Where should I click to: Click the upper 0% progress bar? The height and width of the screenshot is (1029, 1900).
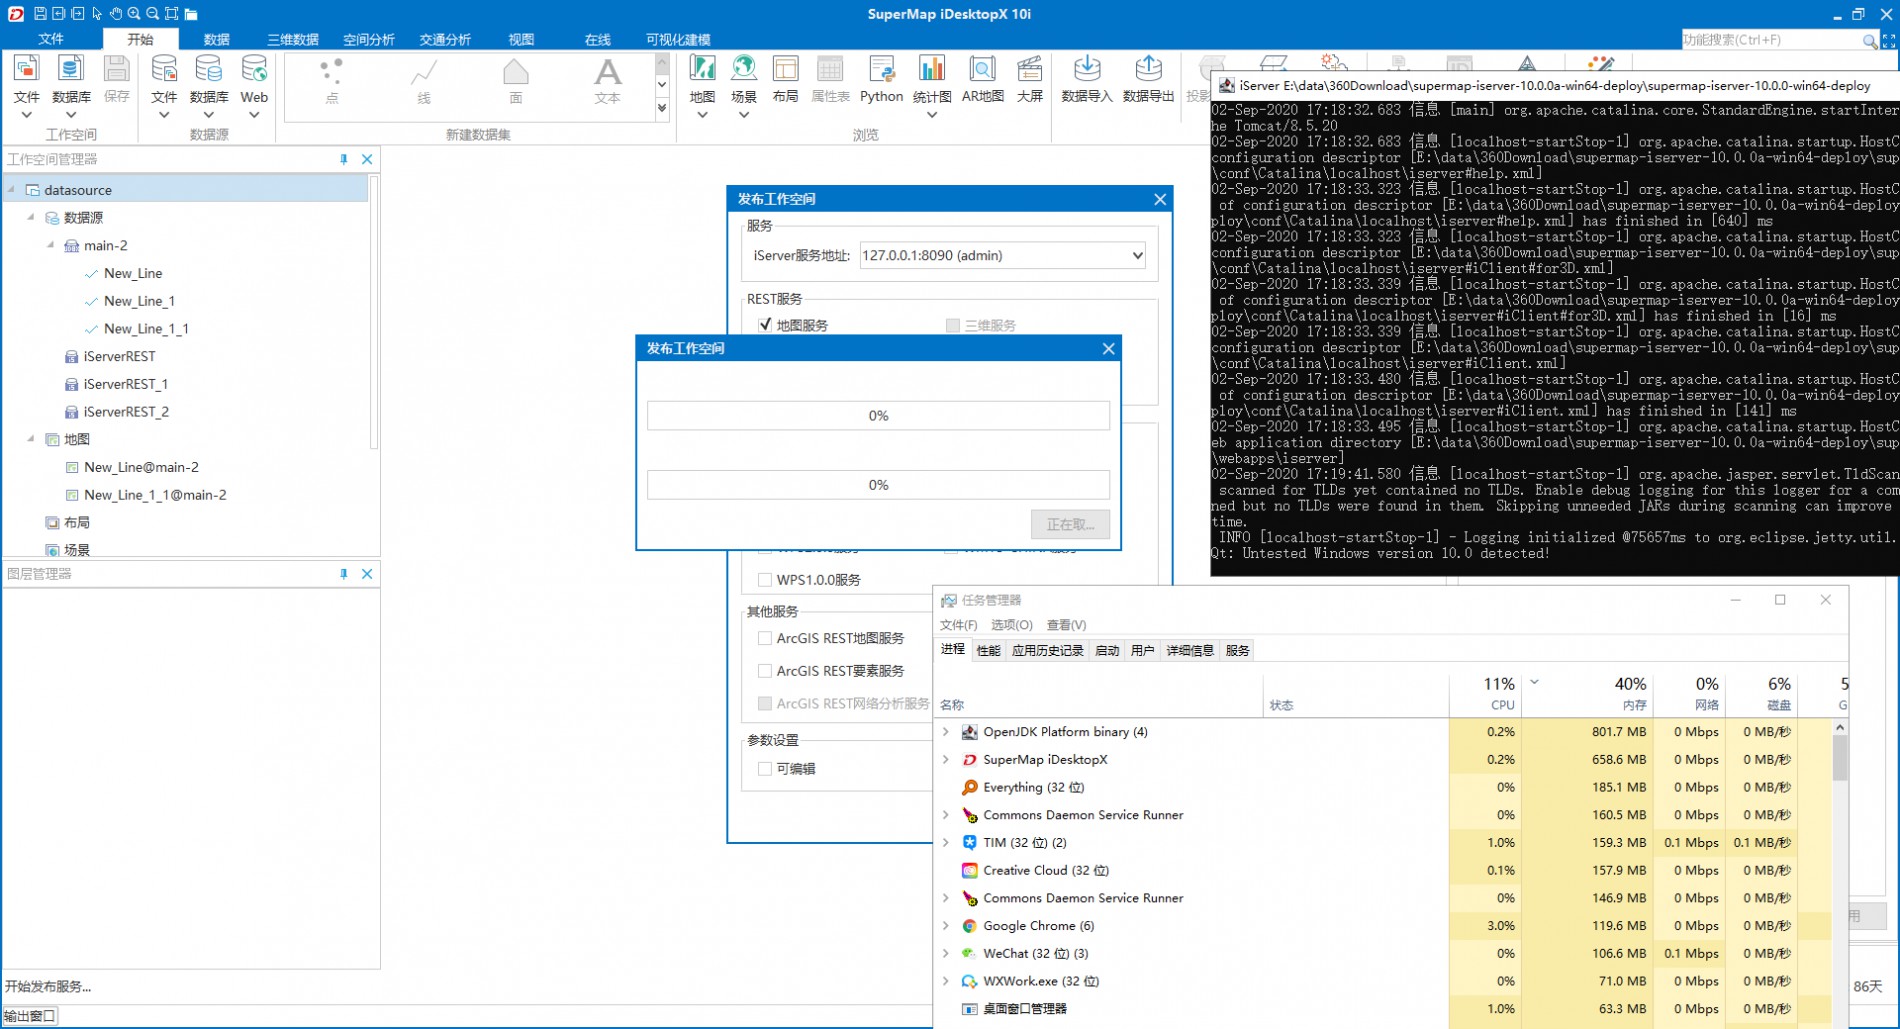click(878, 415)
